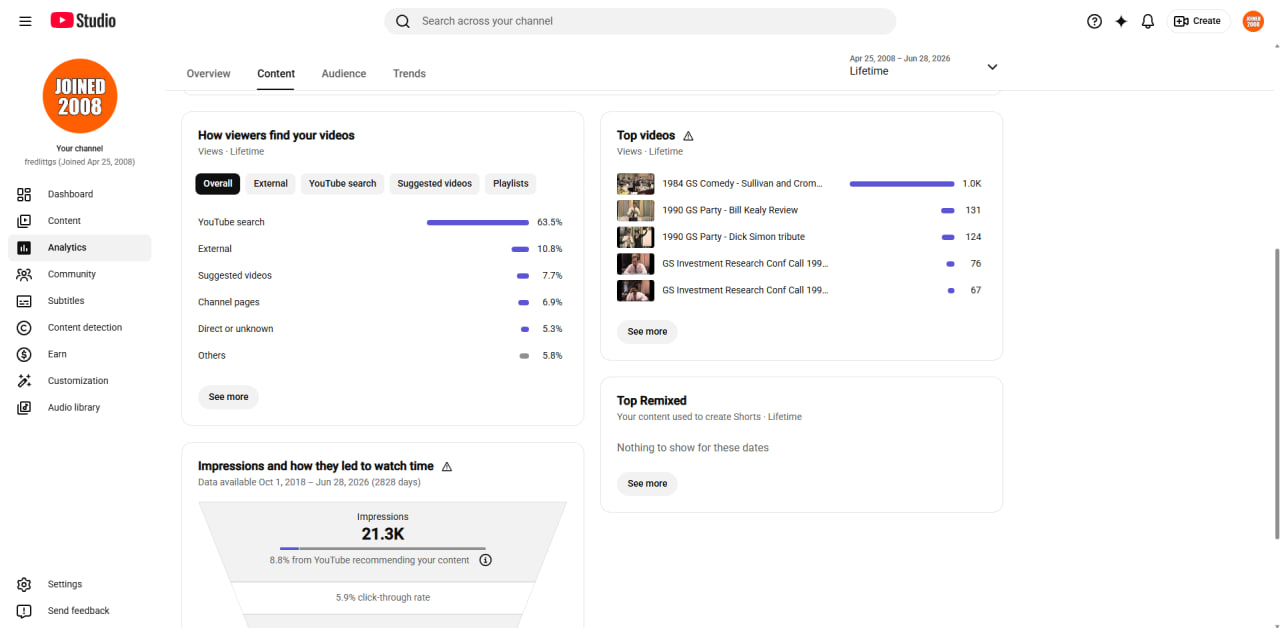This screenshot has width=1280, height=628.
Task: Click thumbnail of Dick Simon tribute video
Action: click(x=636, y=237)
